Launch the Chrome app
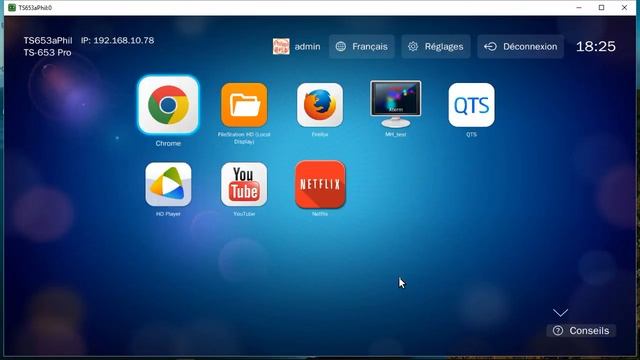640x360 pixels. (x=168, y=105)
